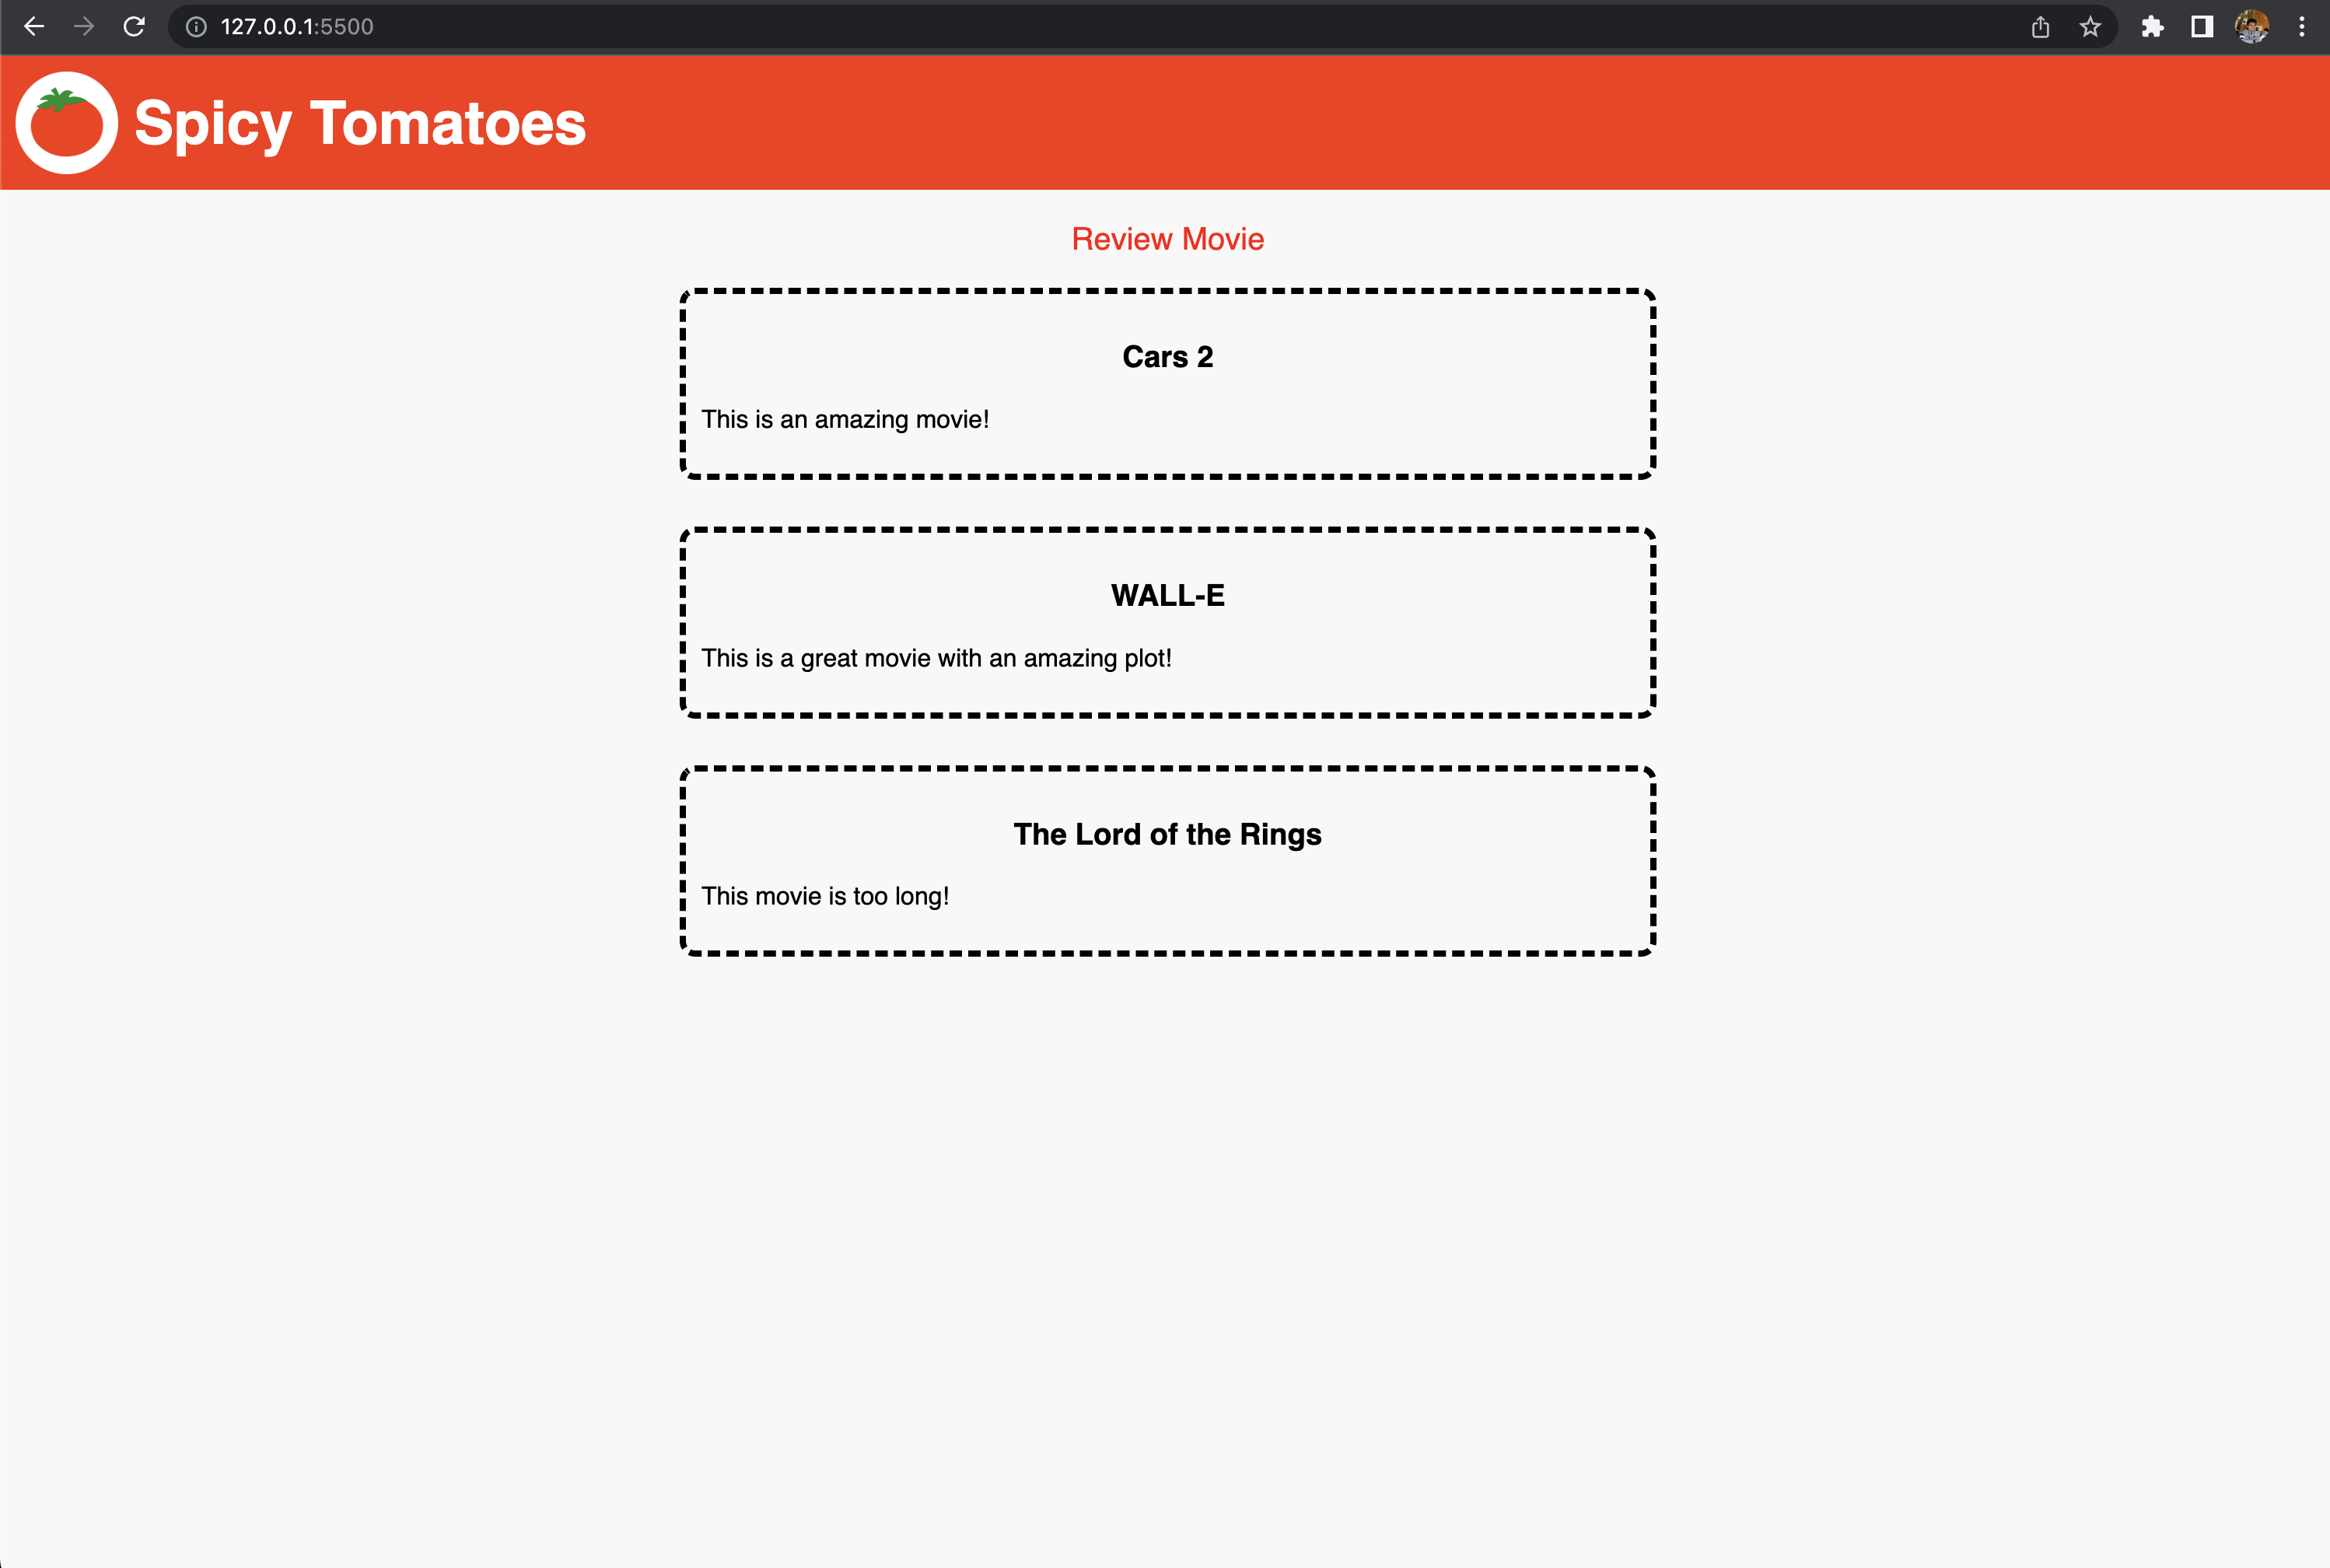Click the Review Movie heading link

pos(1167,240)
